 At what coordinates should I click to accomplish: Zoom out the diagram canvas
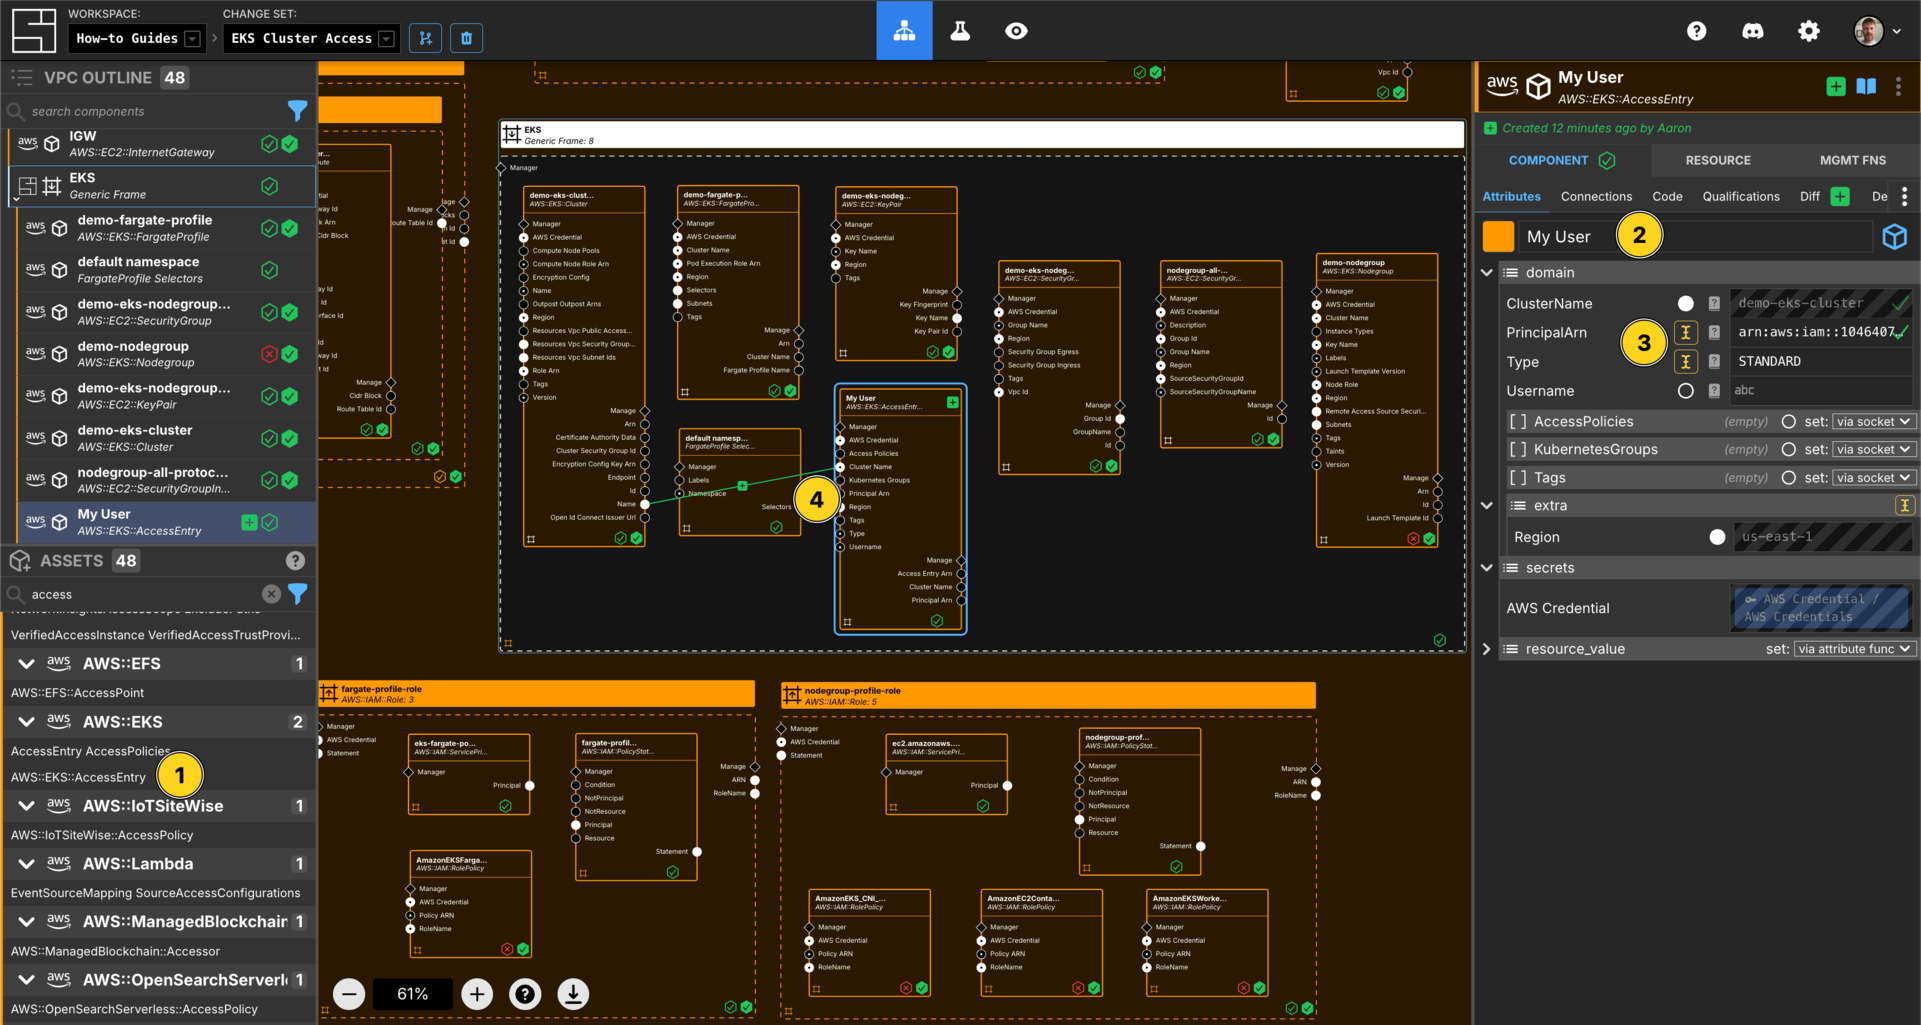(x=349, y=994)
